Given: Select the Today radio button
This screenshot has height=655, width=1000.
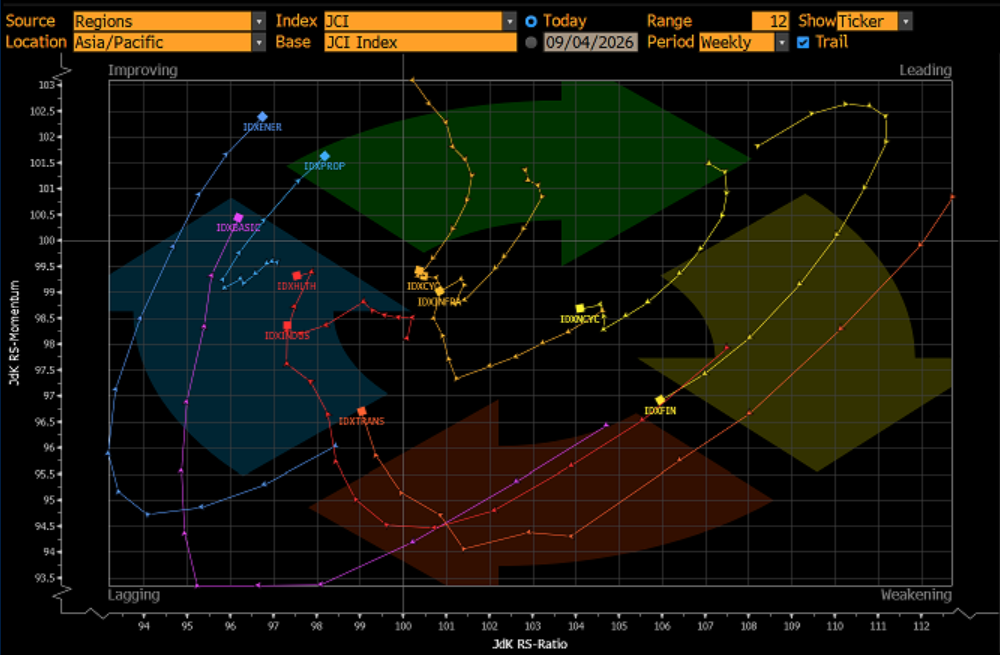Looking at the screenshot, I should pos(531,22).
